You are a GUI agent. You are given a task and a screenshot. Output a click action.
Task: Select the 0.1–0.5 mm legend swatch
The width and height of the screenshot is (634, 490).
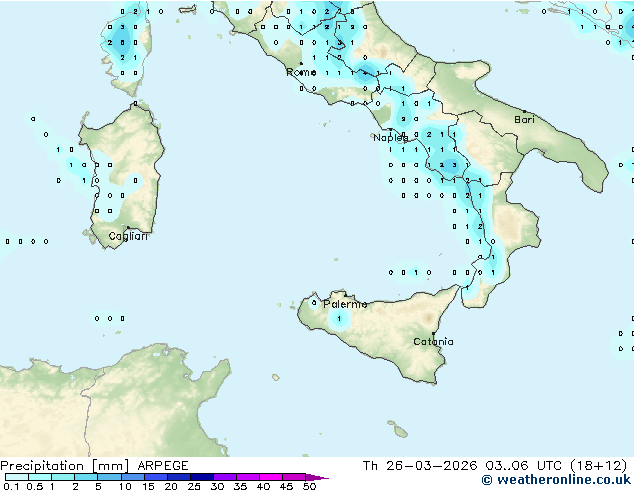click(x=17, y=477)
